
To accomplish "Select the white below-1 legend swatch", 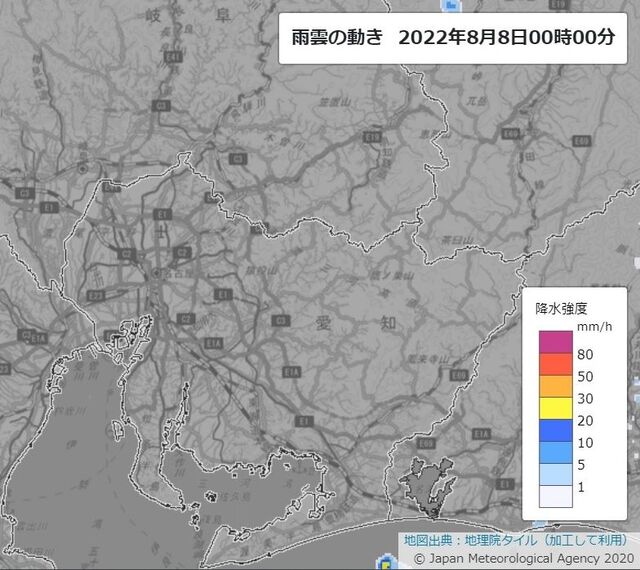I will click(x=556, y=497).
